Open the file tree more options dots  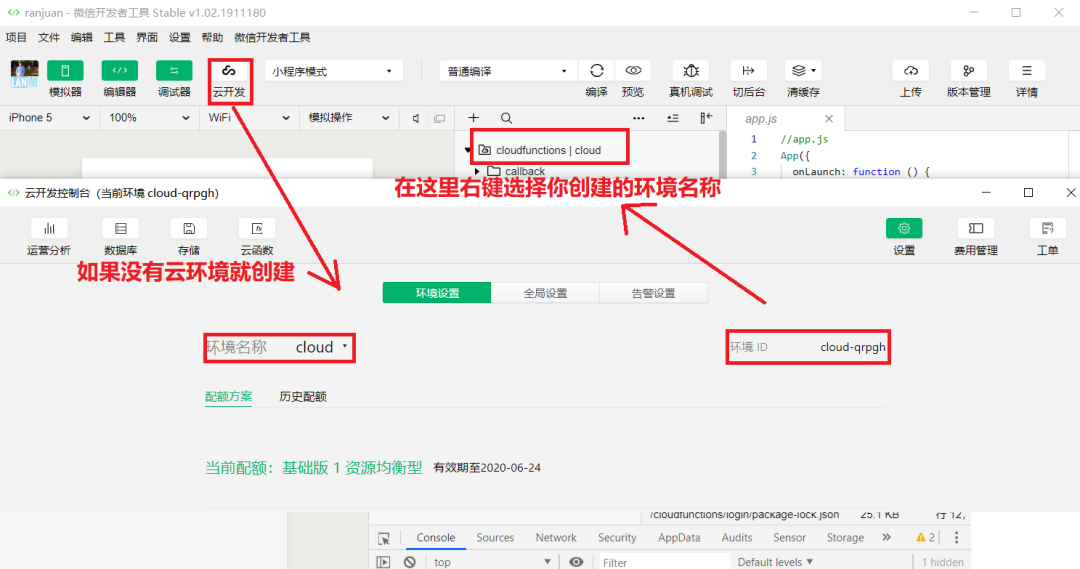tap(638, 118)
